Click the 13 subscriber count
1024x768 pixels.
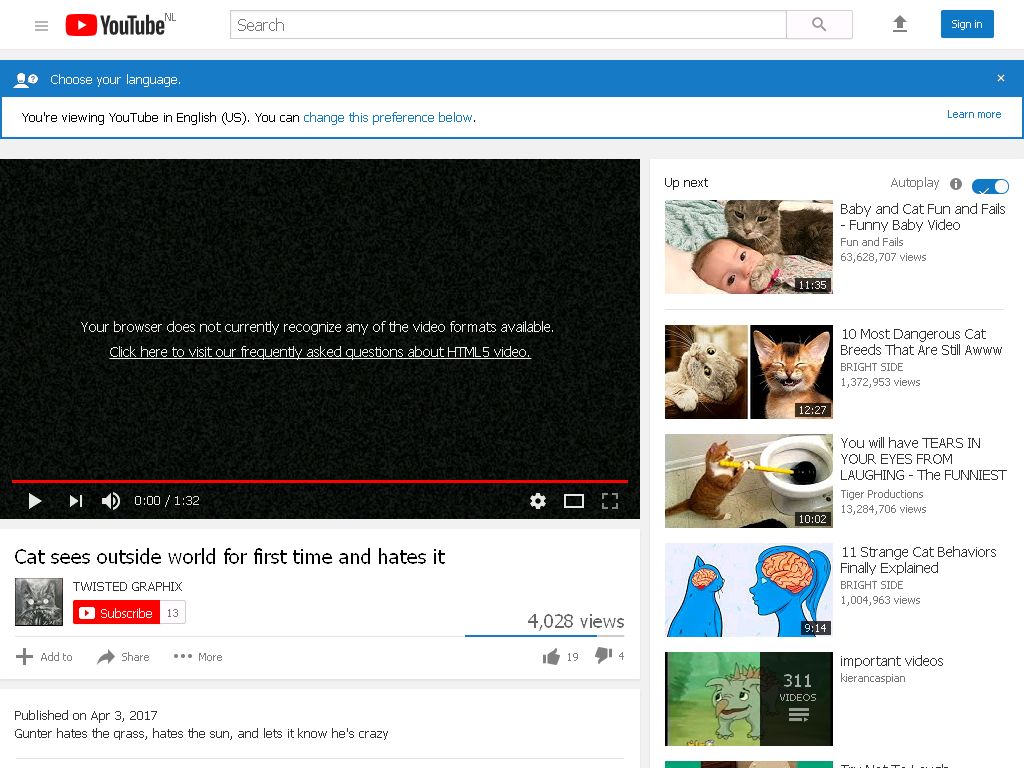tap(172, 613)
